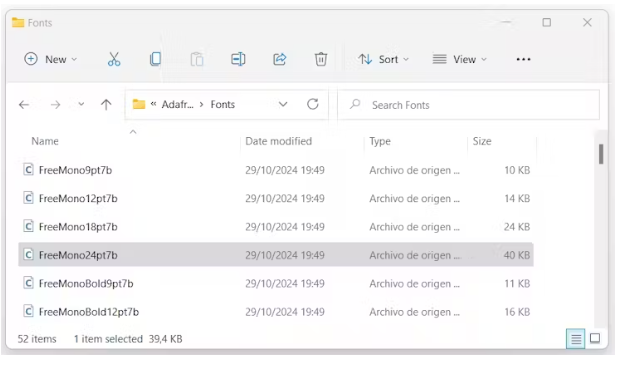
Task: Go up one folder level
Action: 106,105
